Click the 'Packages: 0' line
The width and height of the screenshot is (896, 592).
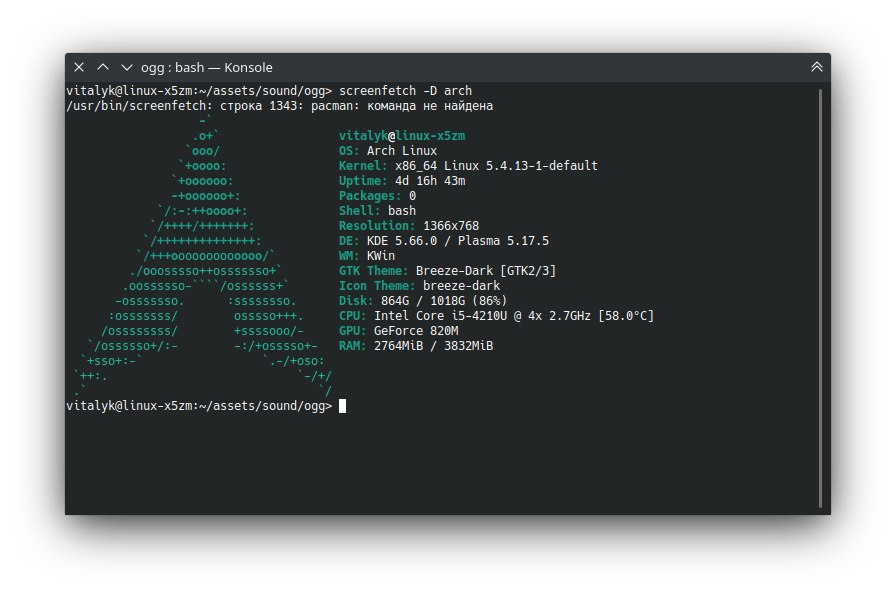pos(377,196)
